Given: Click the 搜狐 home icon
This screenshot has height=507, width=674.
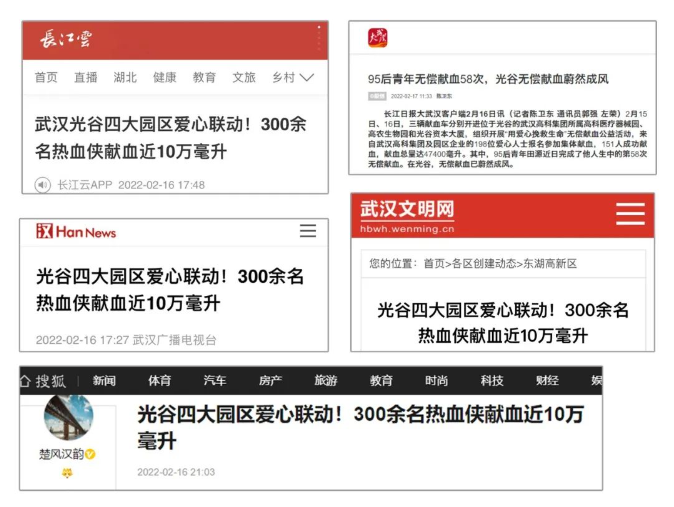Looking at the screenshot, I should tap(28, 381).
